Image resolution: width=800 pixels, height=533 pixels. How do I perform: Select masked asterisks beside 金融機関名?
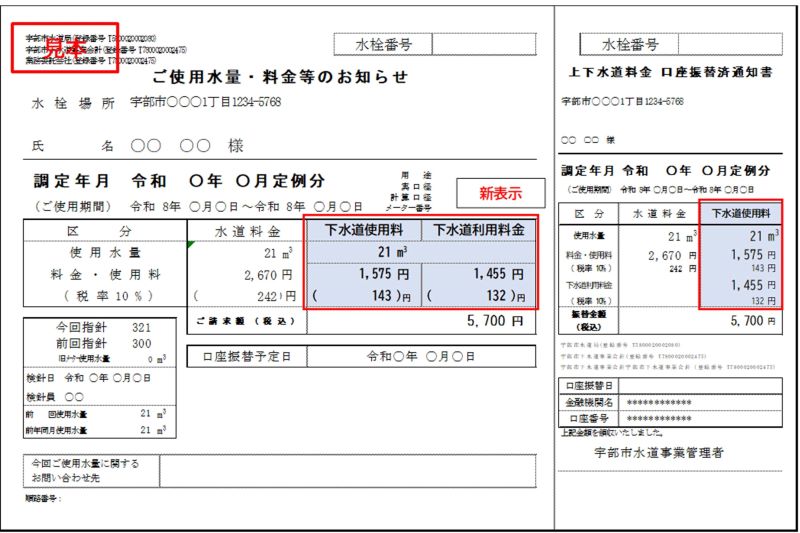tap(659, 403)
